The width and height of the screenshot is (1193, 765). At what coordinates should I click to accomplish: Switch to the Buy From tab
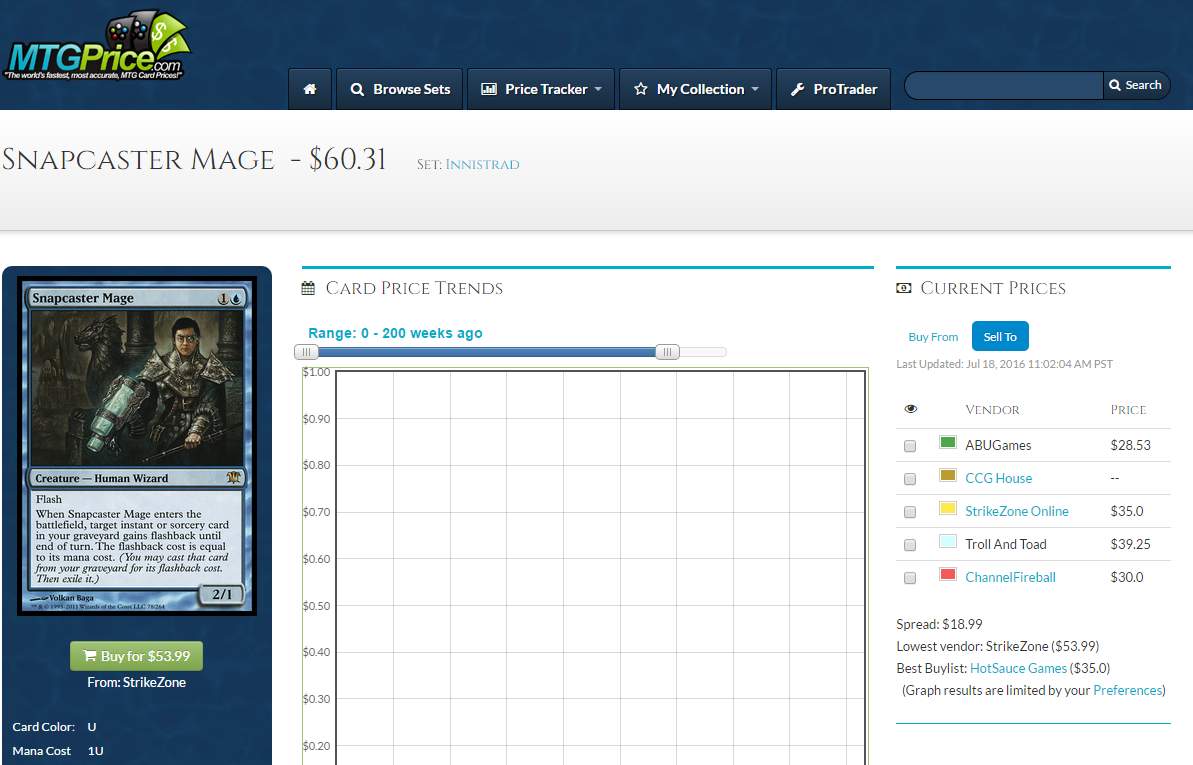click(933, 336)
